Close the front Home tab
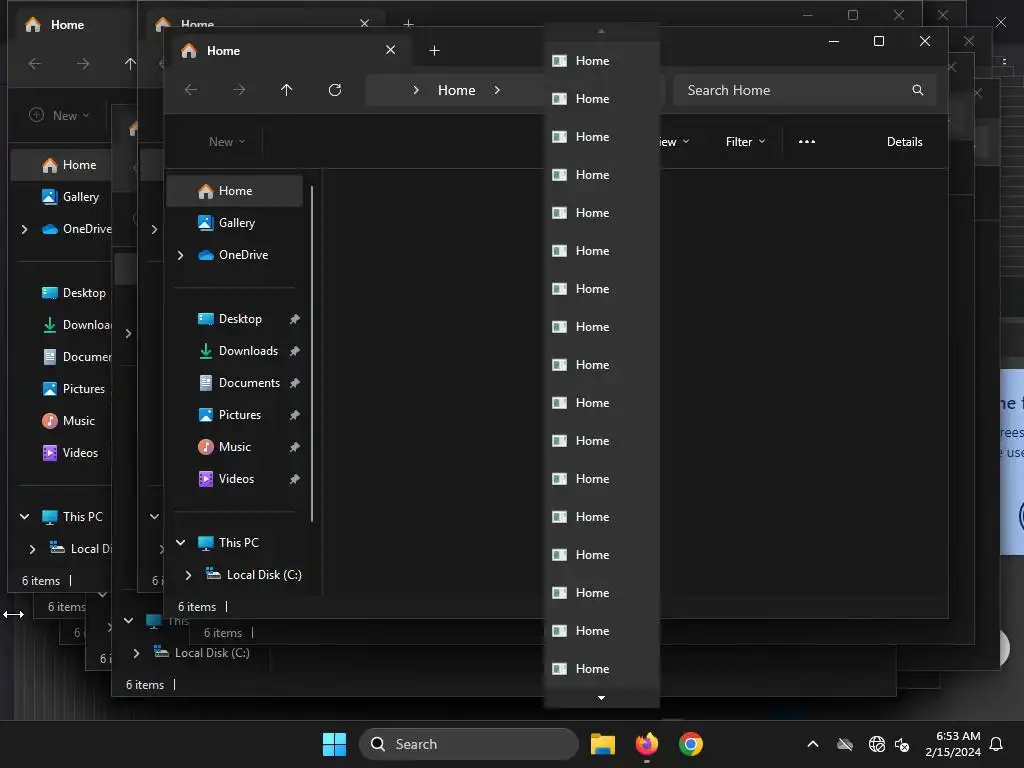The width and height of the screenshot is (1024, 768). (x=391, y=50)
